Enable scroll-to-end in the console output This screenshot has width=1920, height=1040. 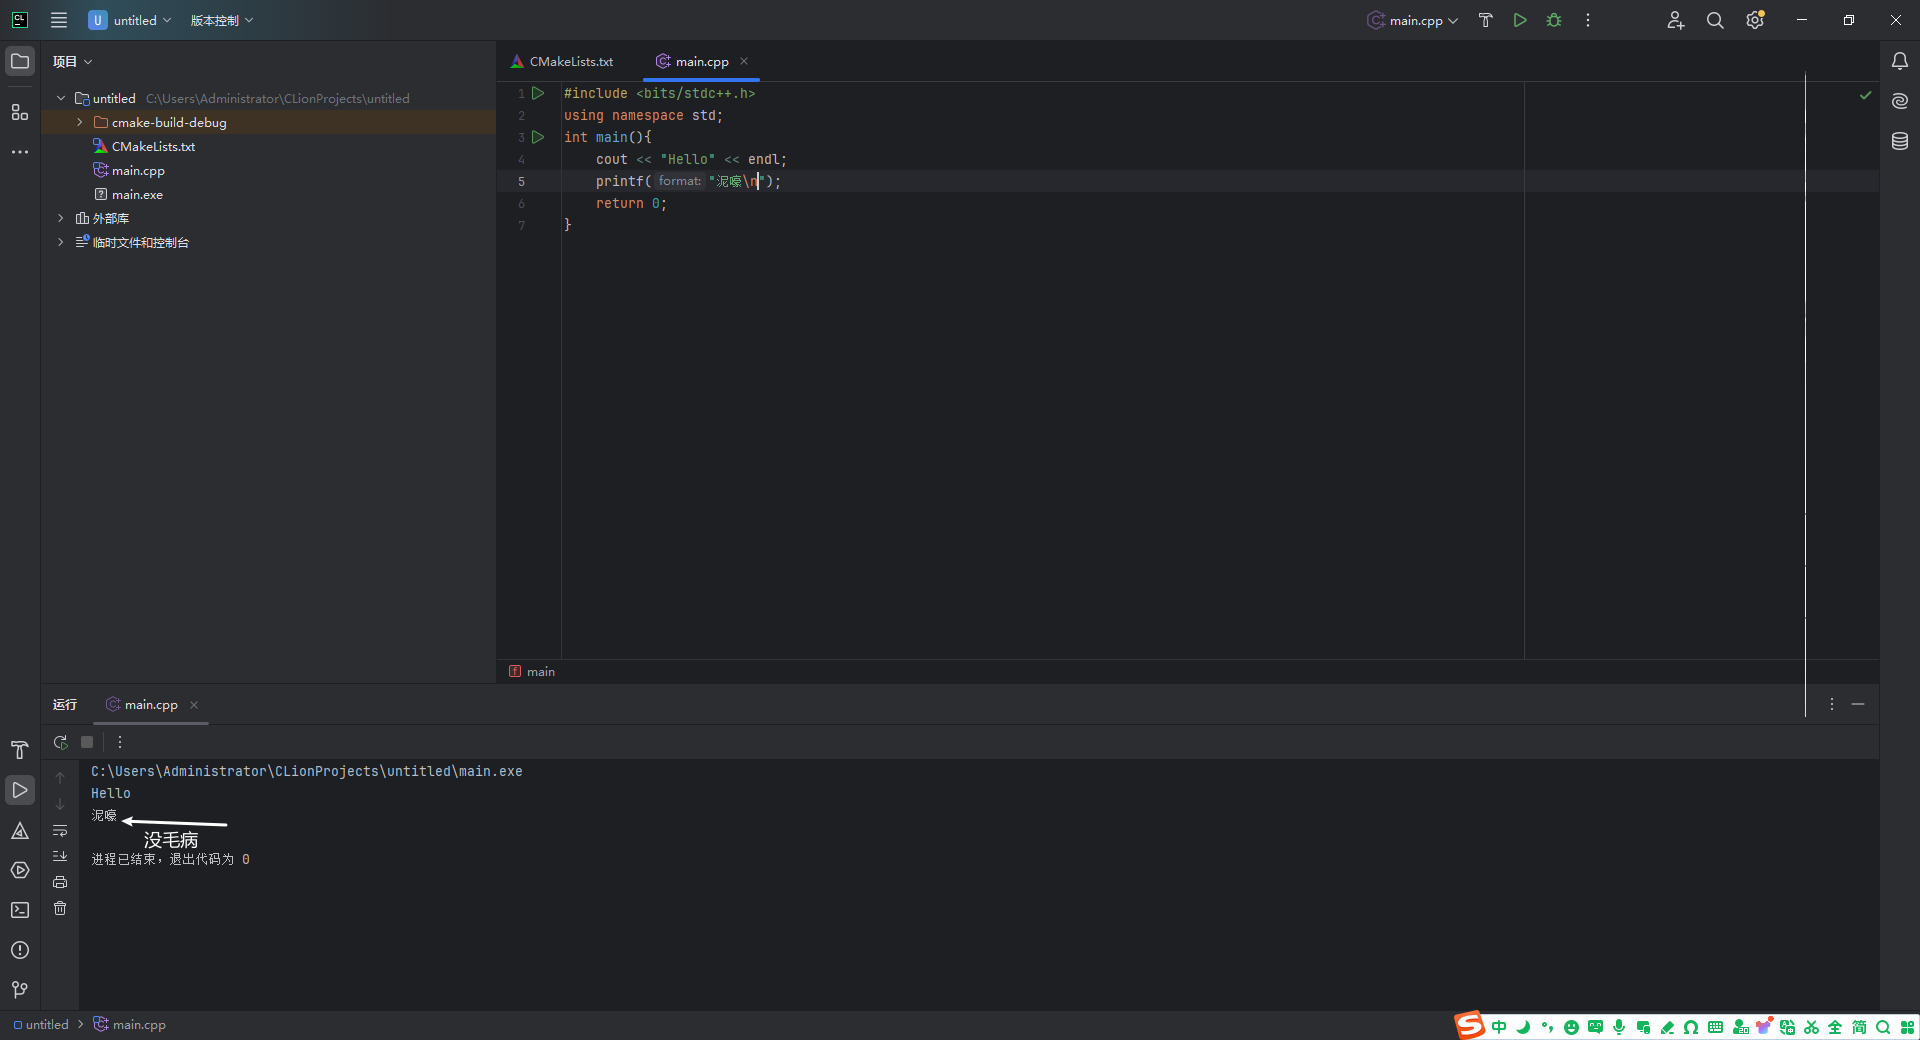click(x=60, y=856)
